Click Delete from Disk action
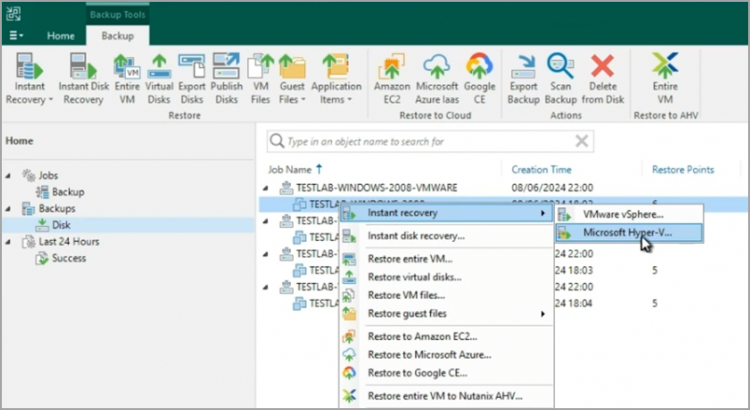Viewport: 750px width, 410px height. click(x=603, y=79)
